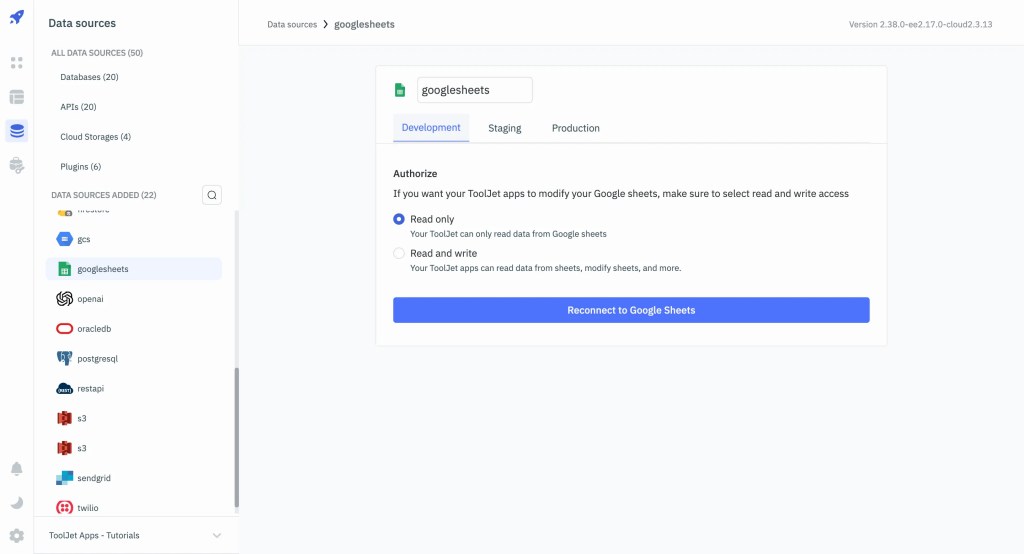Click the Google Sheets icon beside name field
This screenshot has height=554, width=1024.
point(400,90)
